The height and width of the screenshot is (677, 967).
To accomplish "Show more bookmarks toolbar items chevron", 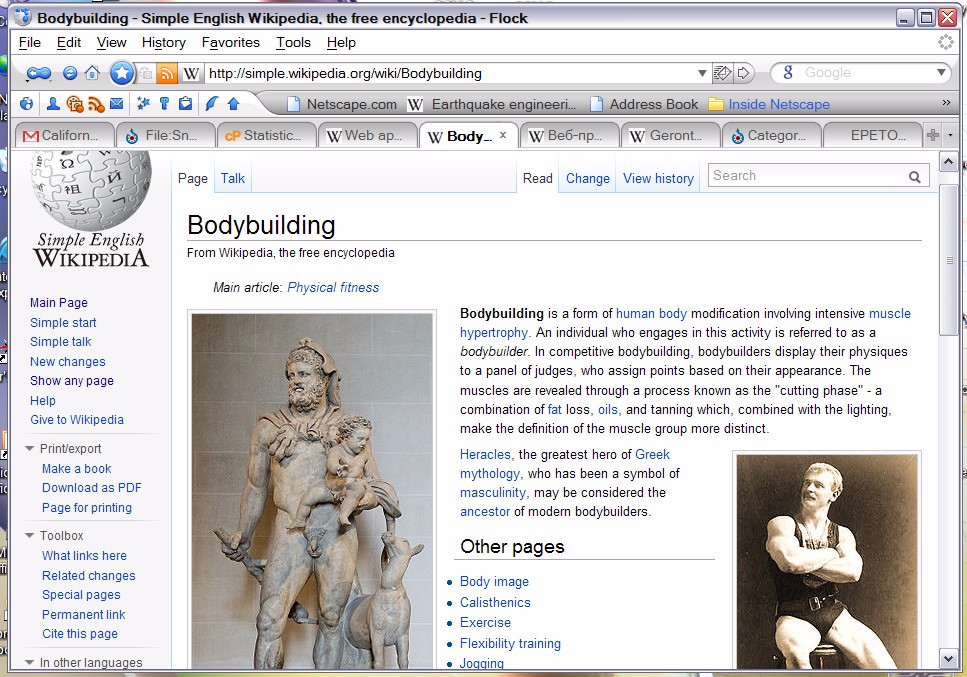I will coord(946,102).
